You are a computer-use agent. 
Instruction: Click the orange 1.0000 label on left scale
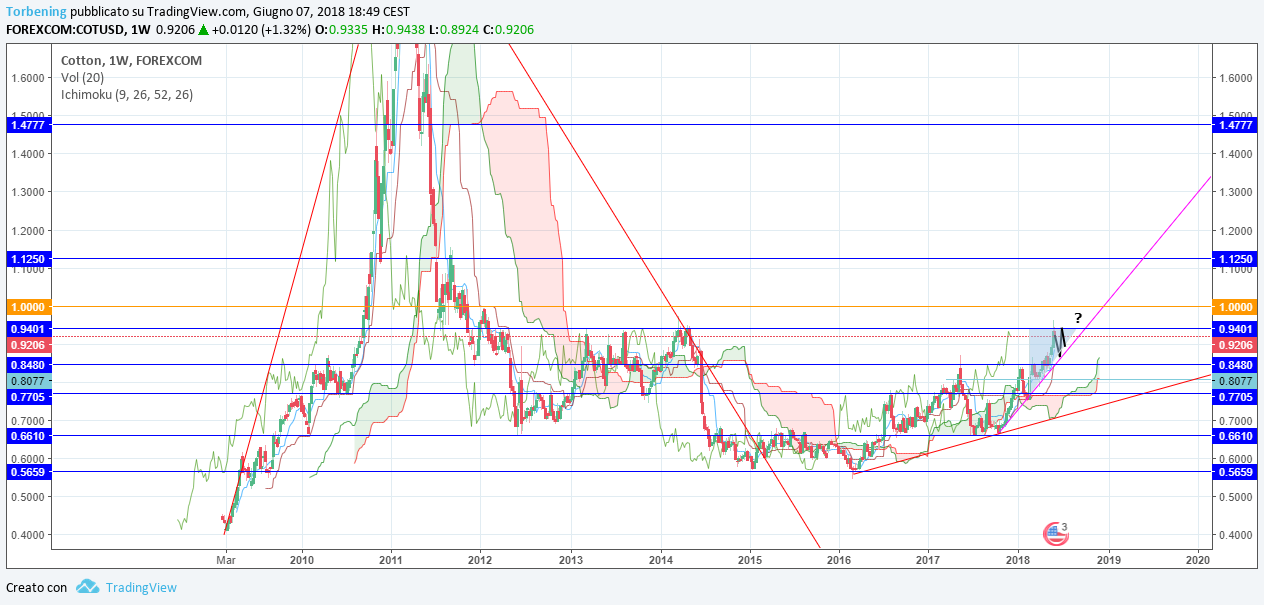(x=28, y=307)
